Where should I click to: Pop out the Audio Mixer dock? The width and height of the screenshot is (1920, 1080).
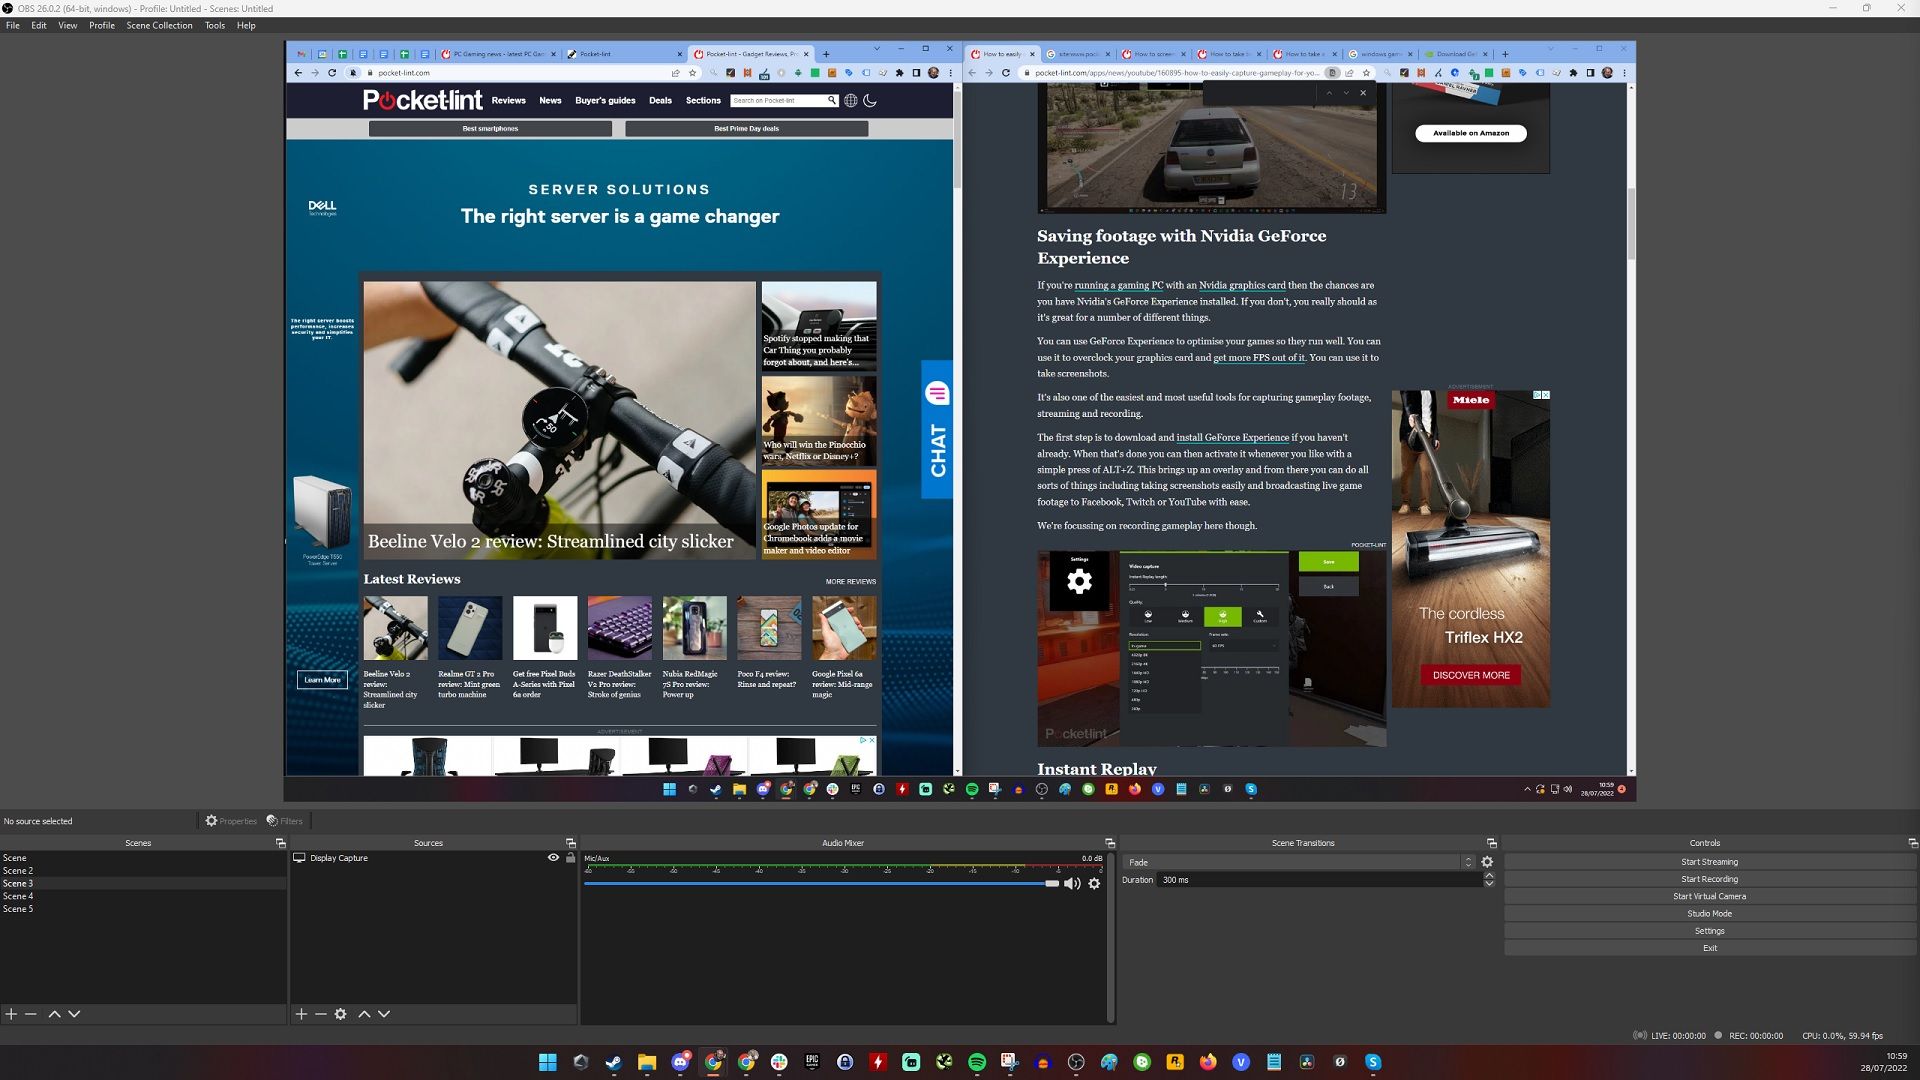(1110, 843)
